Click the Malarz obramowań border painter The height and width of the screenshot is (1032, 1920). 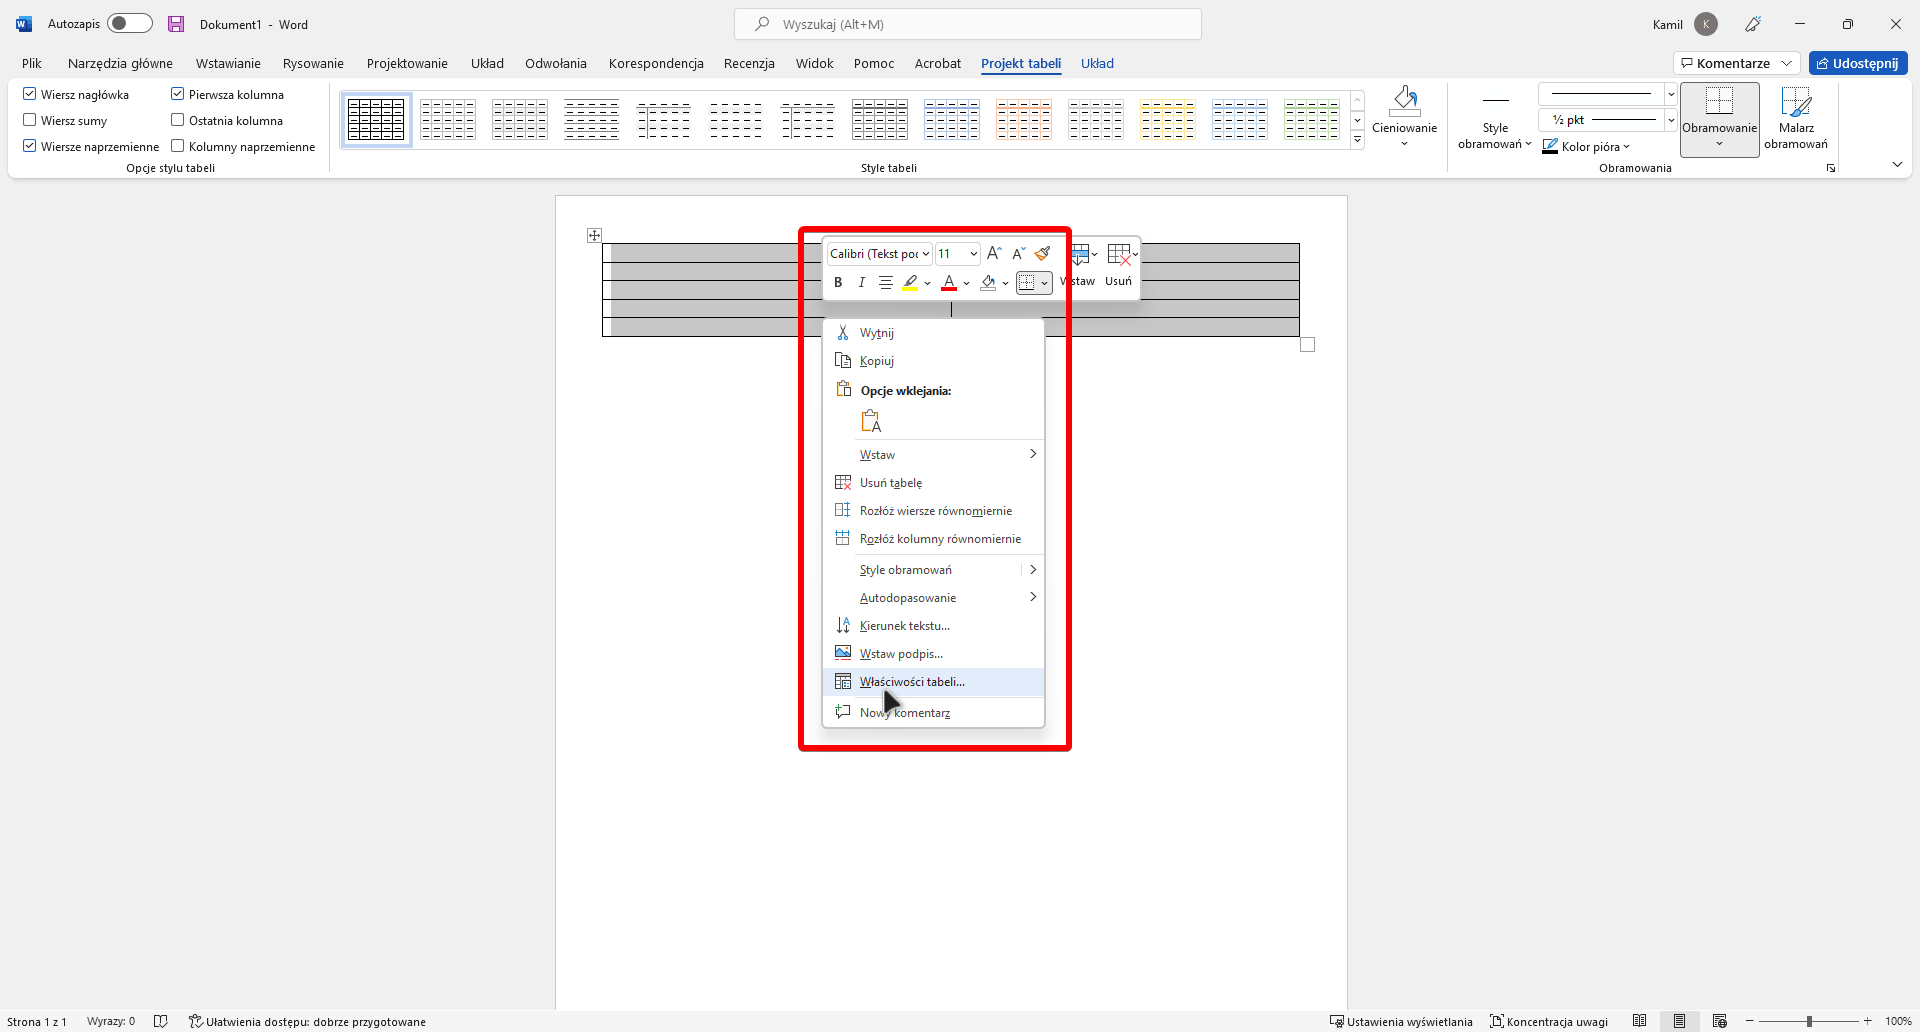(1796, 118)
